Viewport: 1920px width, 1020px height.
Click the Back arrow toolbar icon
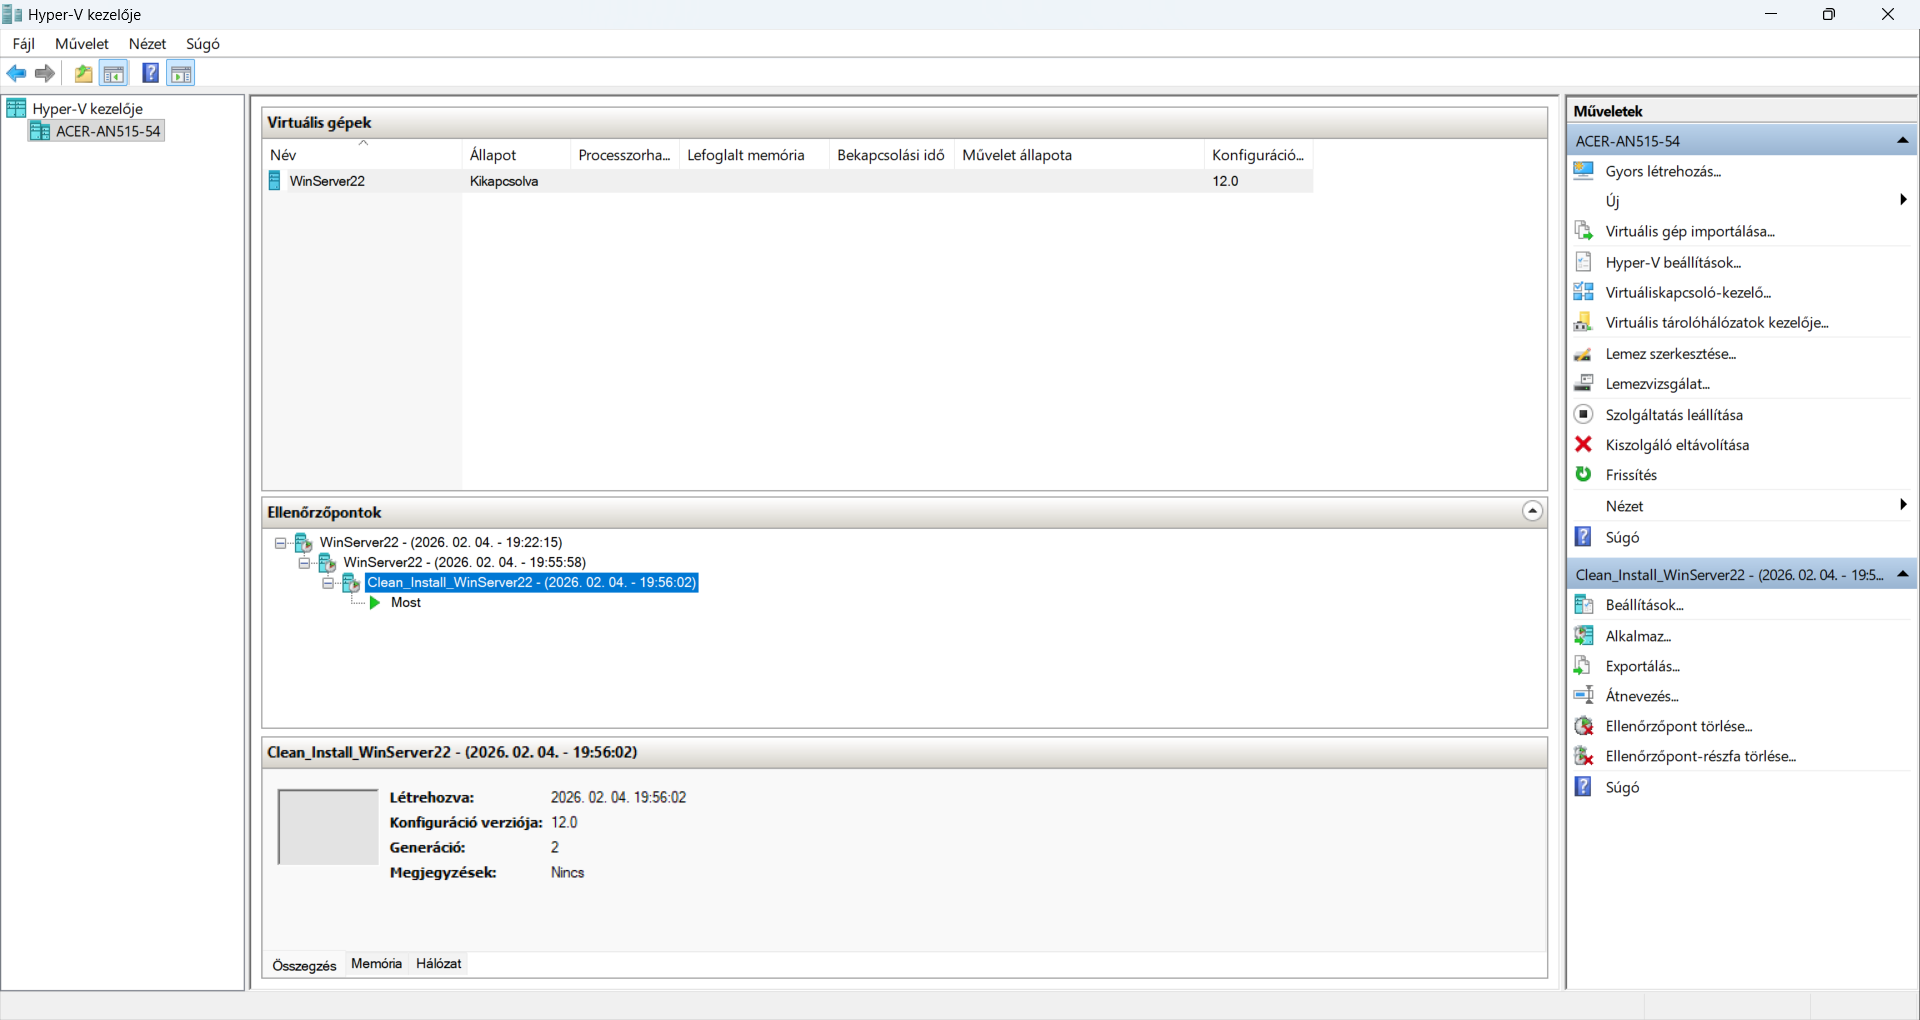[17, 73]
